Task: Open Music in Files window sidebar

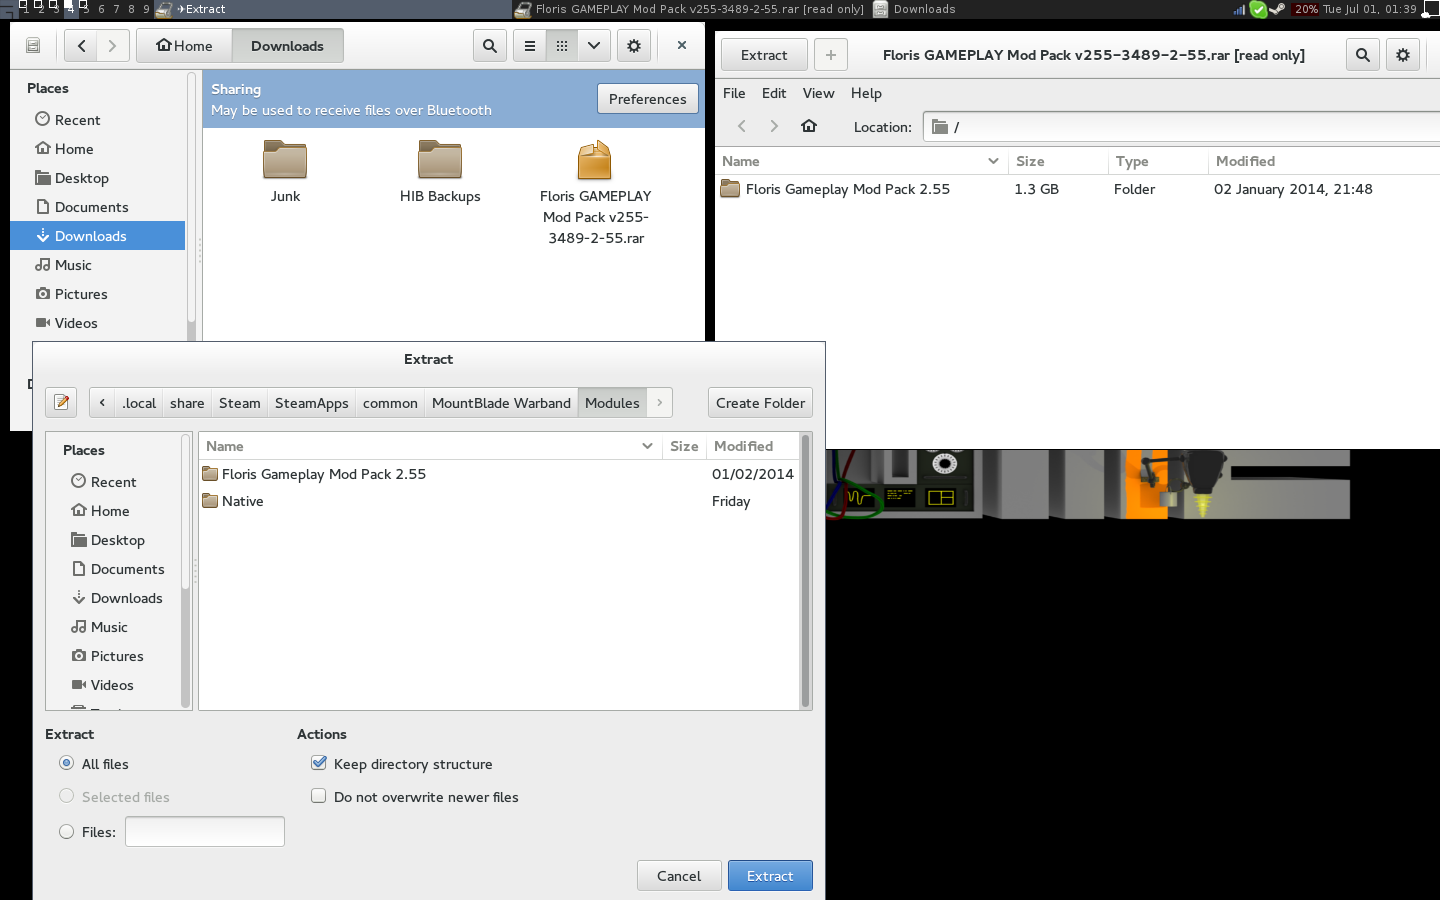Action: pyautogui.click(x=98, y=265)
